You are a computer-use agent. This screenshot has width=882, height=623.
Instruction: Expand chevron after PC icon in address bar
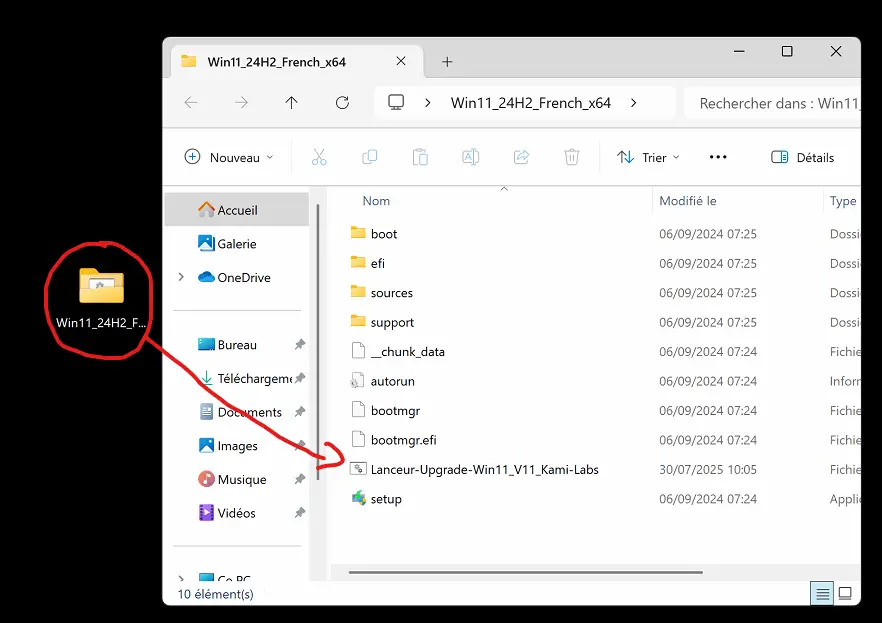click(x=428, y=102)
